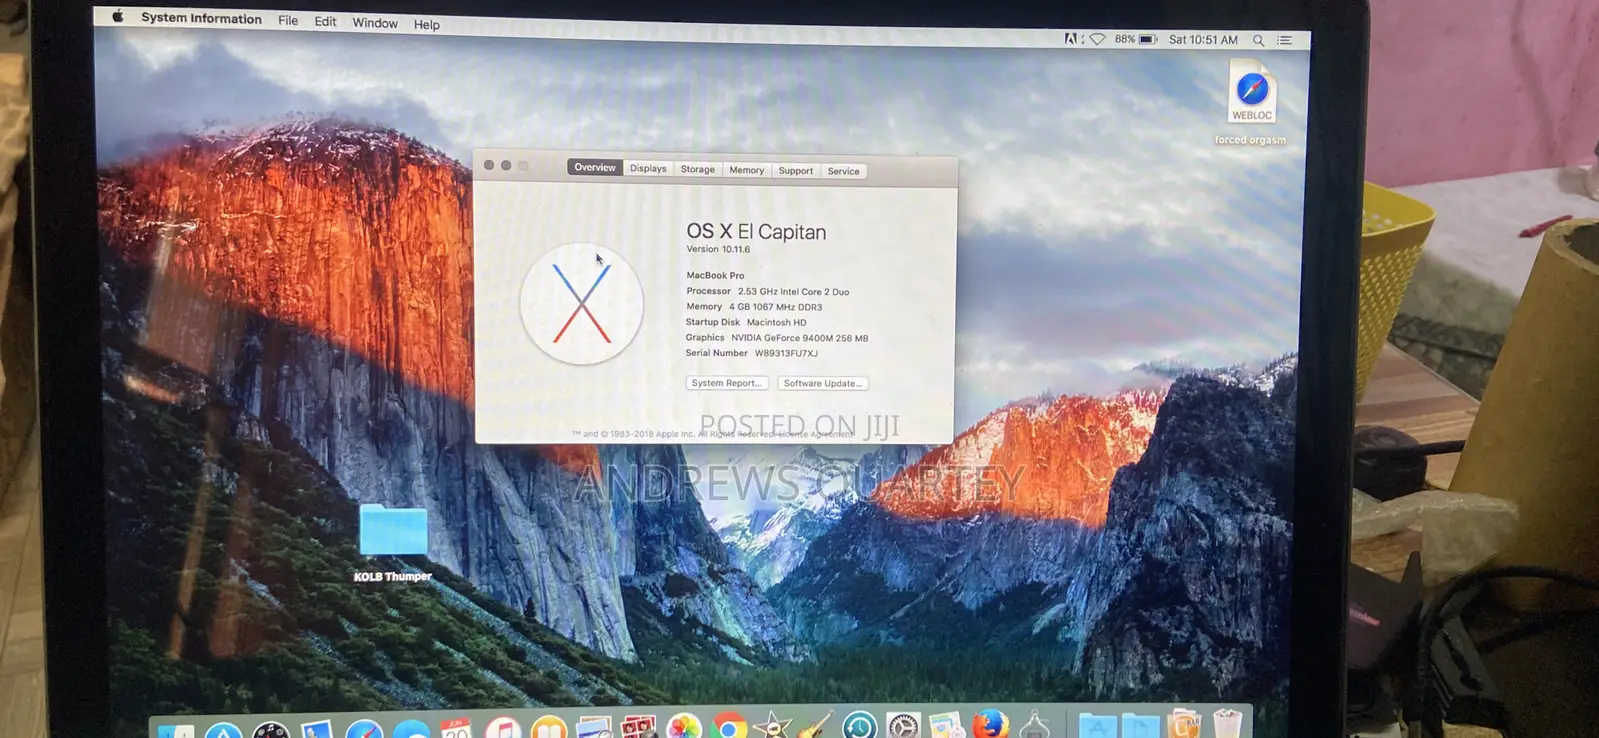Click memory value 4 GB 1067 MHz DDR3
The height and width of the screenshot is (738, 1599).
(x=776, y=307)
